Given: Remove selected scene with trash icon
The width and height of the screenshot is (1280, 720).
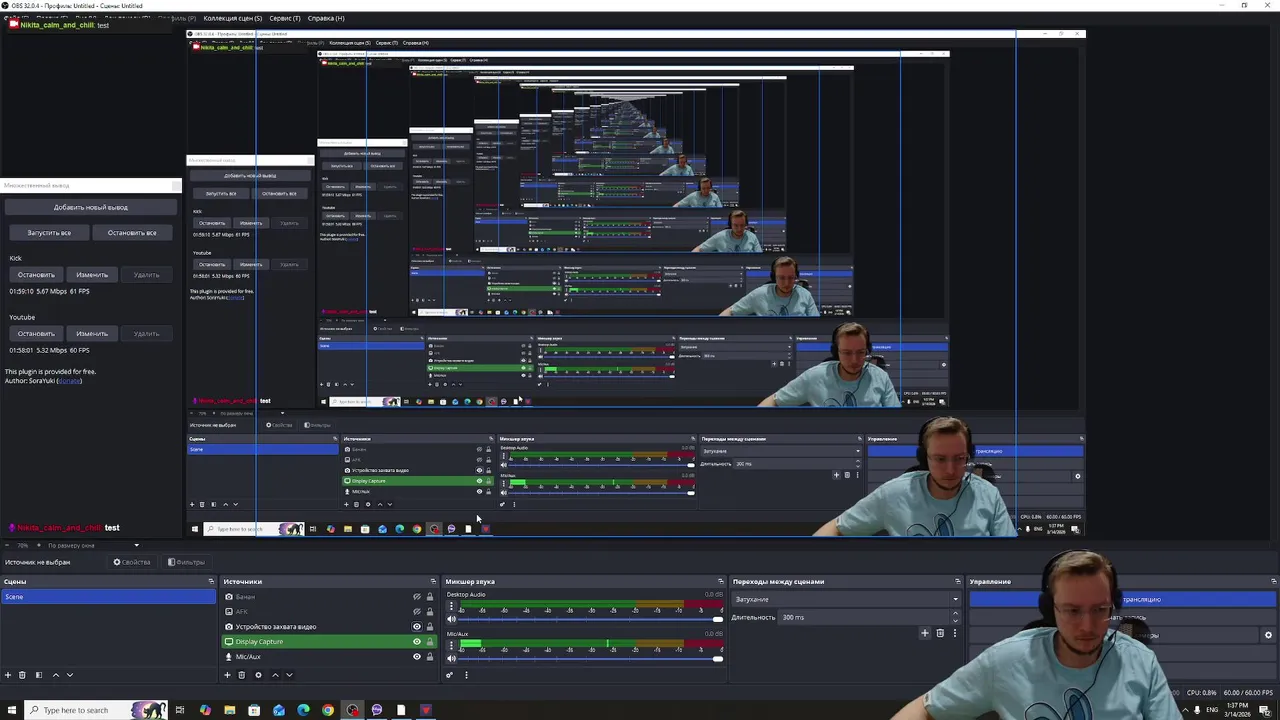Looking at the screenshot, I should click(22, 675).
